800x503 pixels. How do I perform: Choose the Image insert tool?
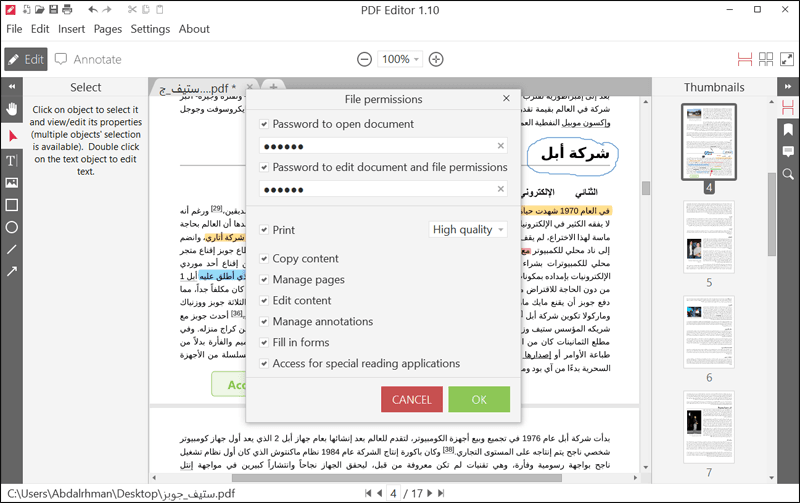(11, 183)
